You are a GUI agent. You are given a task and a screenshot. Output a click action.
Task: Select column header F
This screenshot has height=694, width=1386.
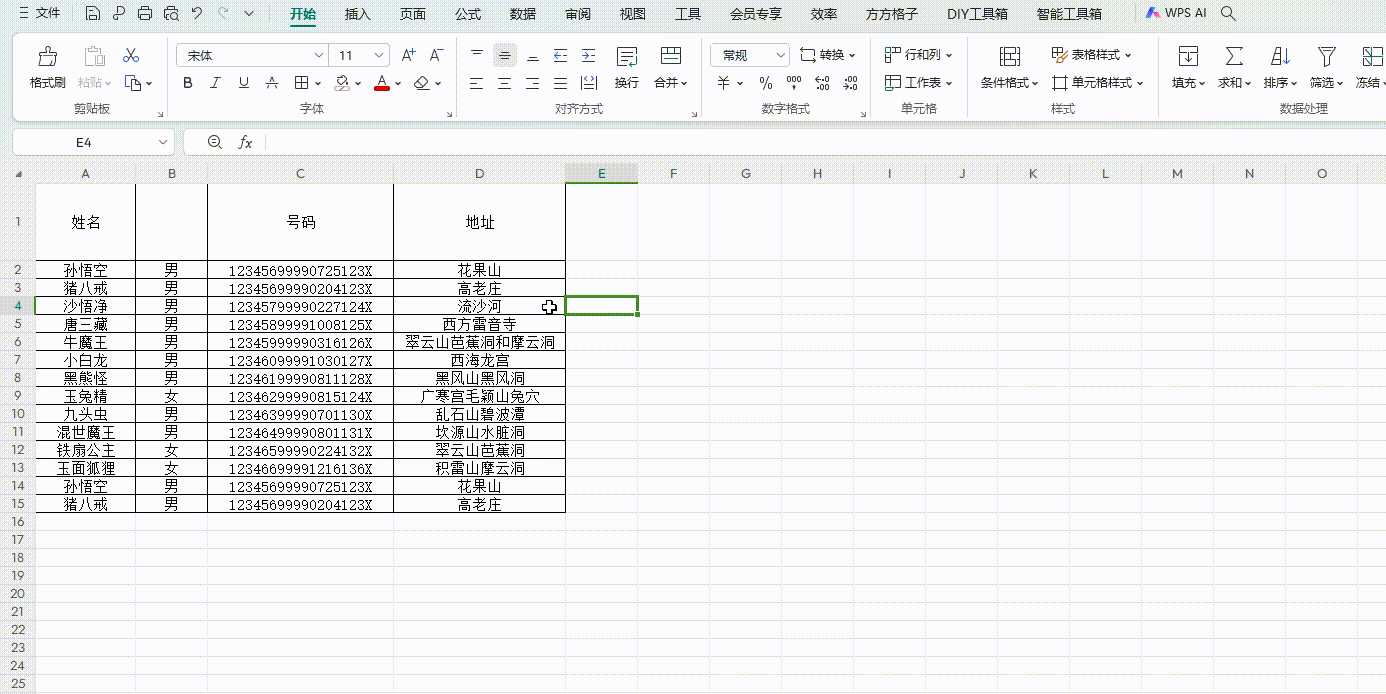pos(674,174)
